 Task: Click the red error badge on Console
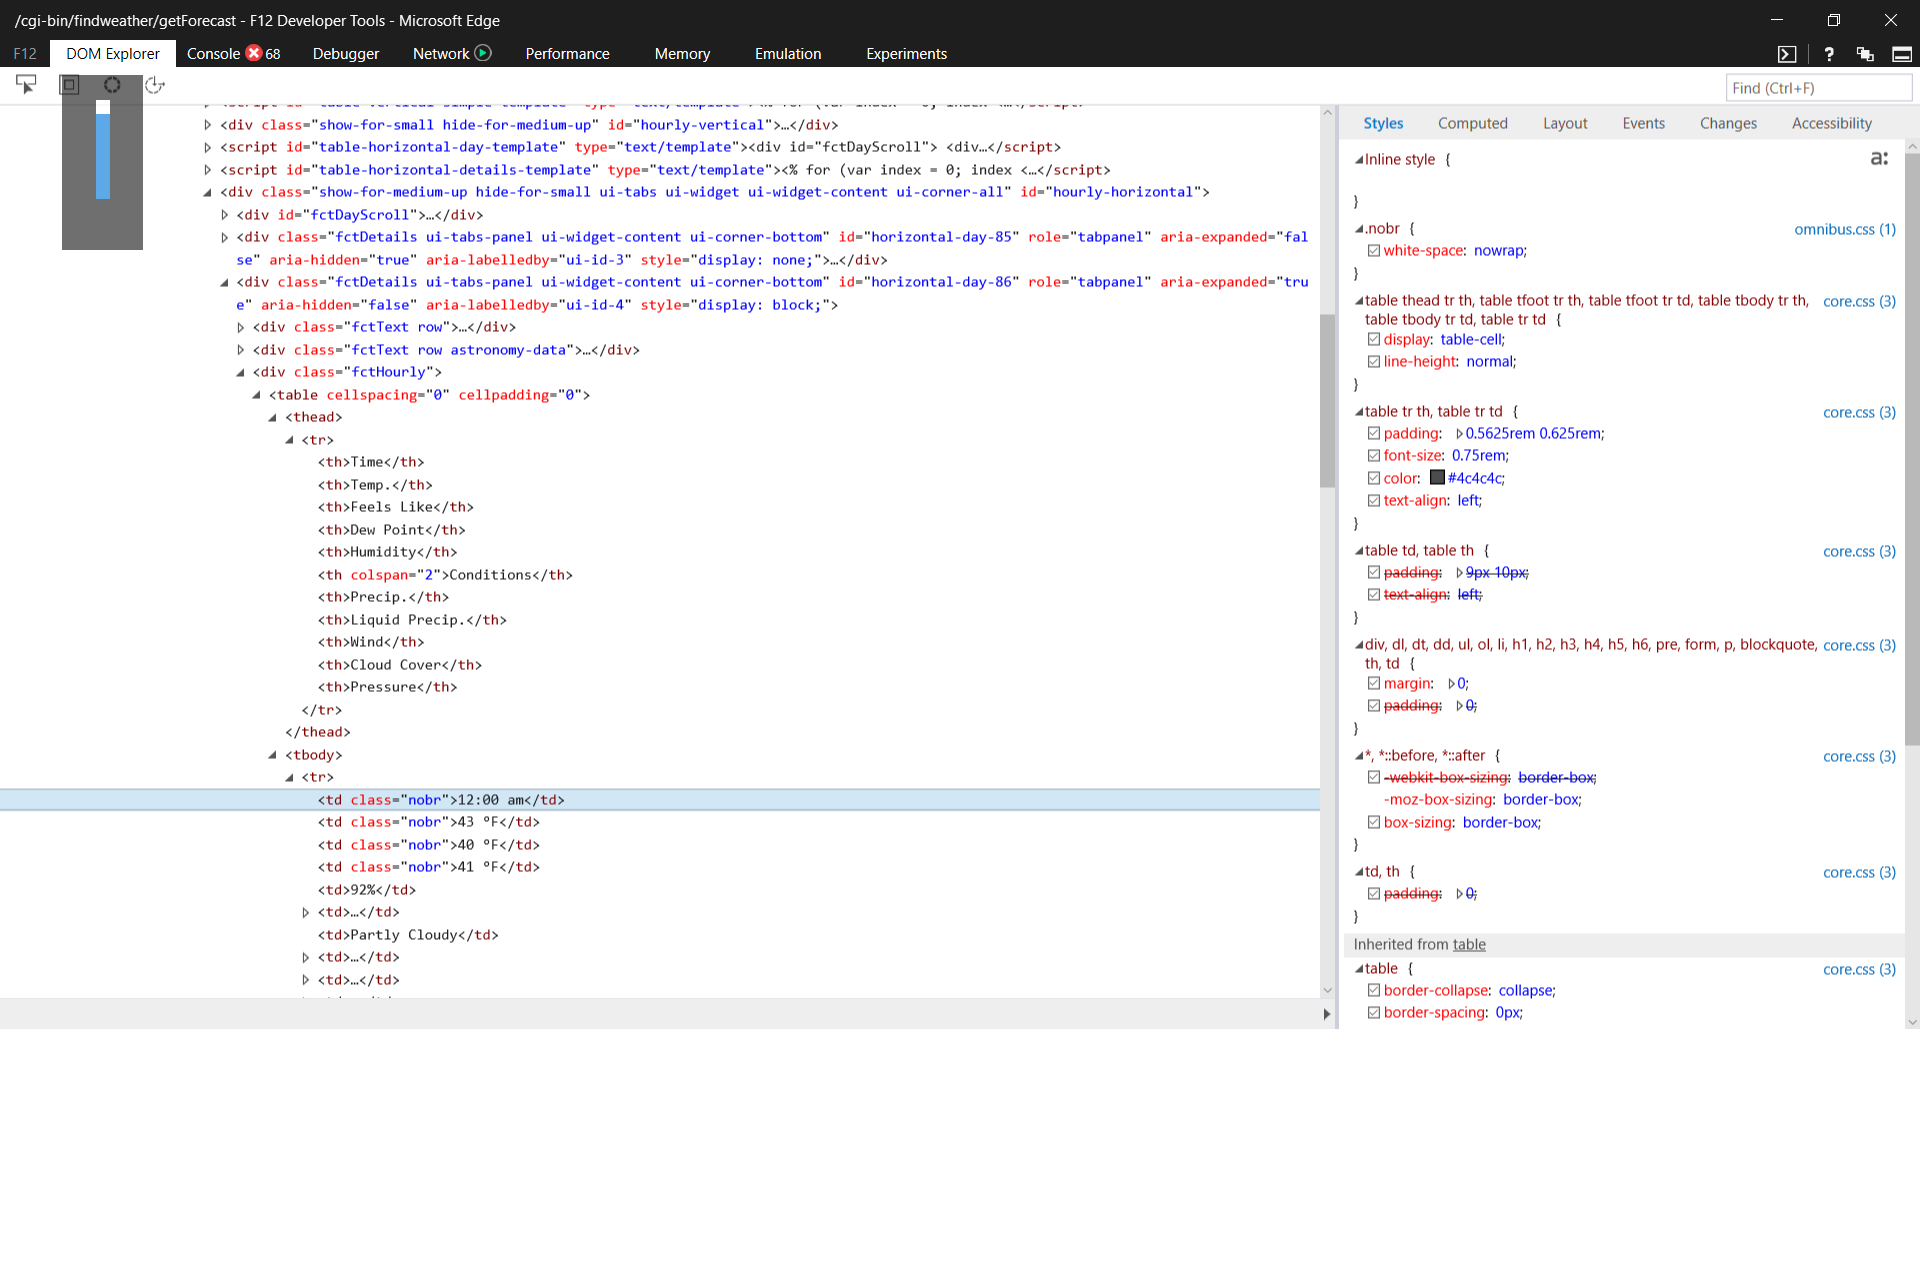(254, 53)
